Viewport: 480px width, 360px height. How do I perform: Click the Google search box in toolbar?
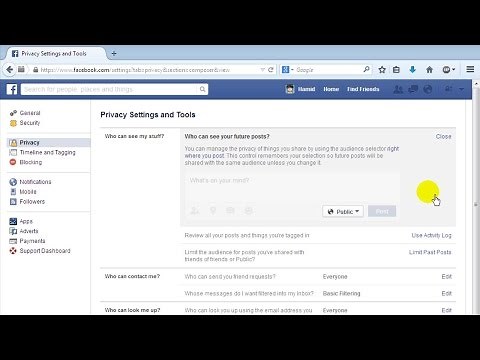click(x=328, y=69)
